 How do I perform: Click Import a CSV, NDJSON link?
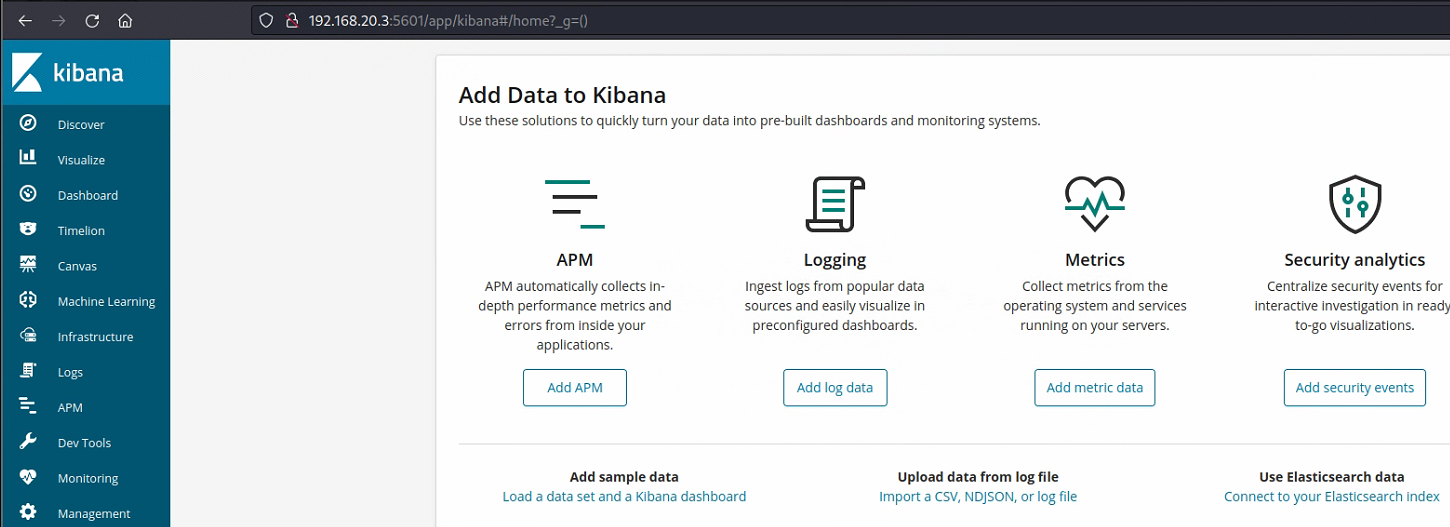click(977, 497)
